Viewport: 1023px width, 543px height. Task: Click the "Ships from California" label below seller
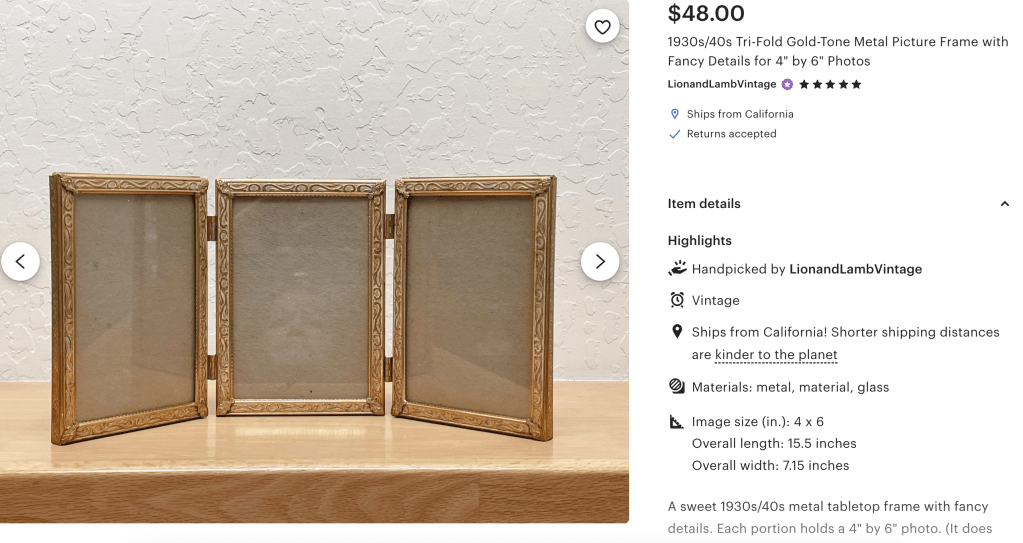click(740, 114)
